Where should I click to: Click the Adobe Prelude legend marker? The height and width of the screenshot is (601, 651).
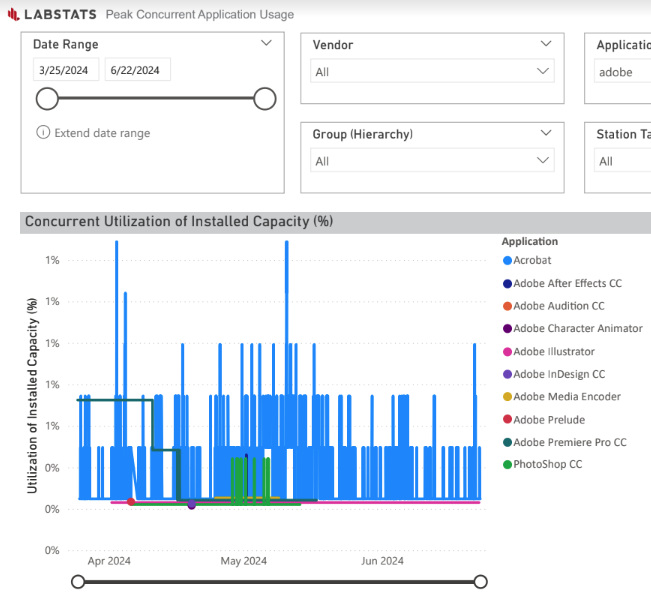tap(507, 420)
